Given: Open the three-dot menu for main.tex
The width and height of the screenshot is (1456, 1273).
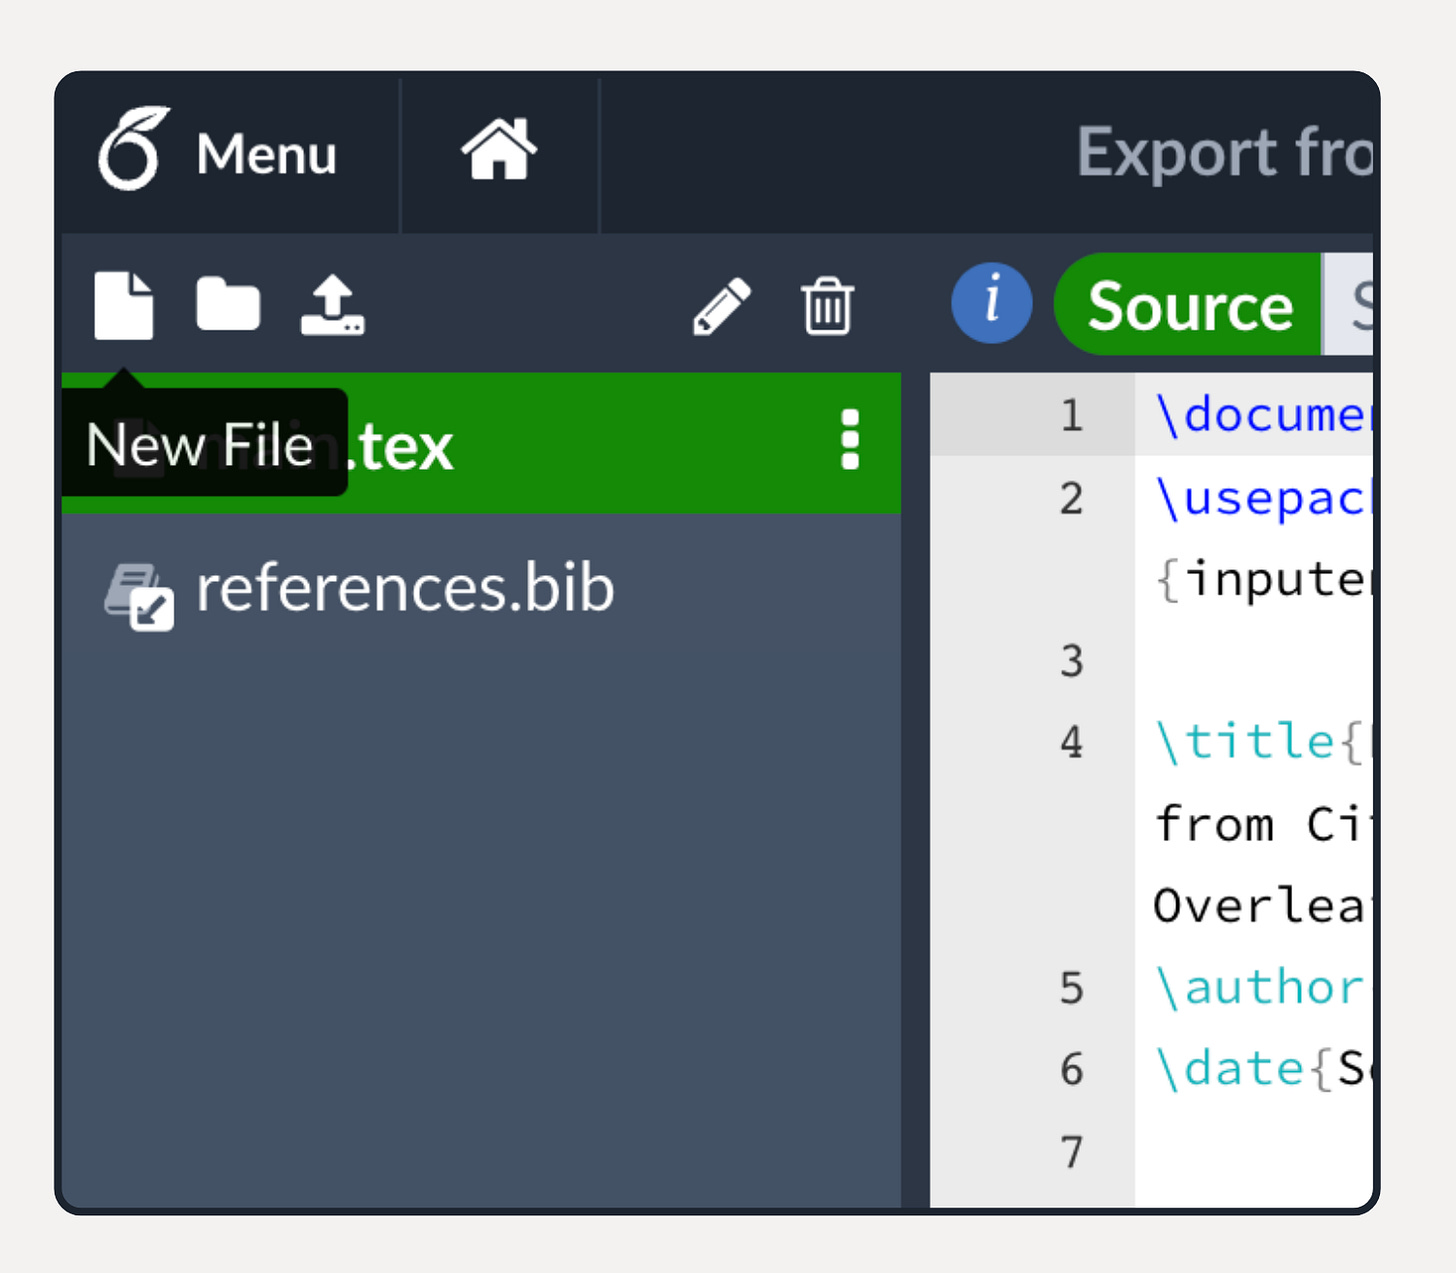Looking at the screenshot, I should click(850, 439).
